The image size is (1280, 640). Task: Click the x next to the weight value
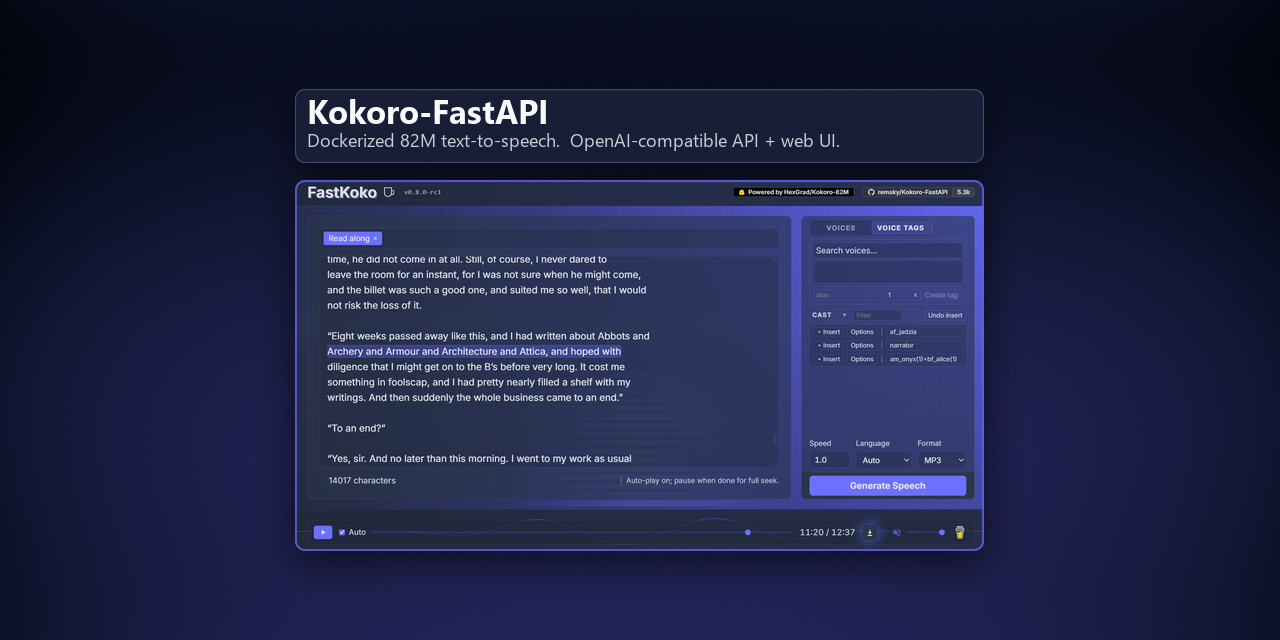point(915,295)
